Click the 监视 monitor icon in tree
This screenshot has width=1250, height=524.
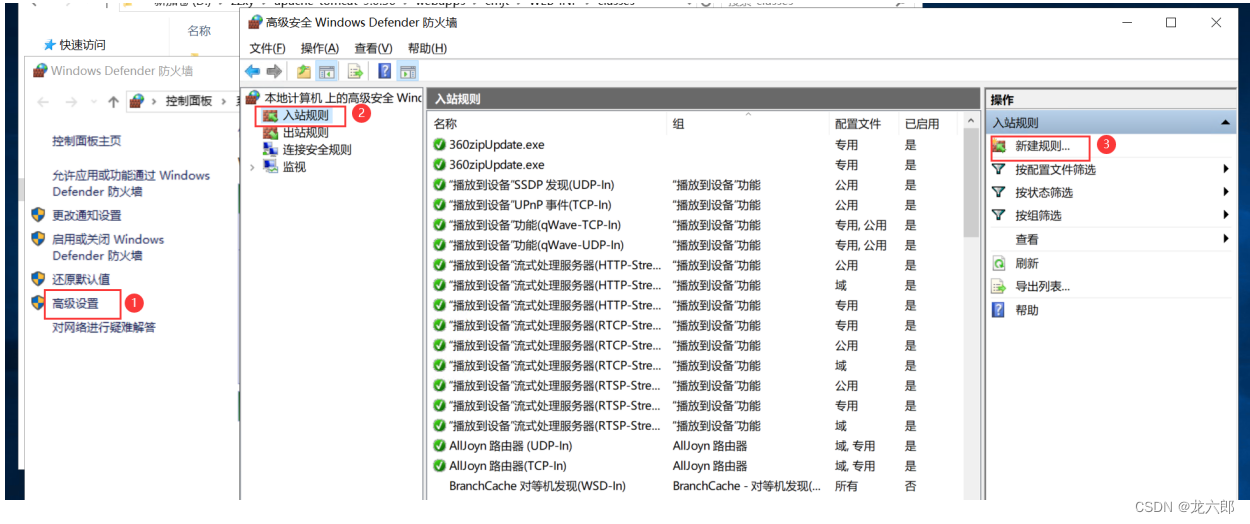(x=270, y=166)
